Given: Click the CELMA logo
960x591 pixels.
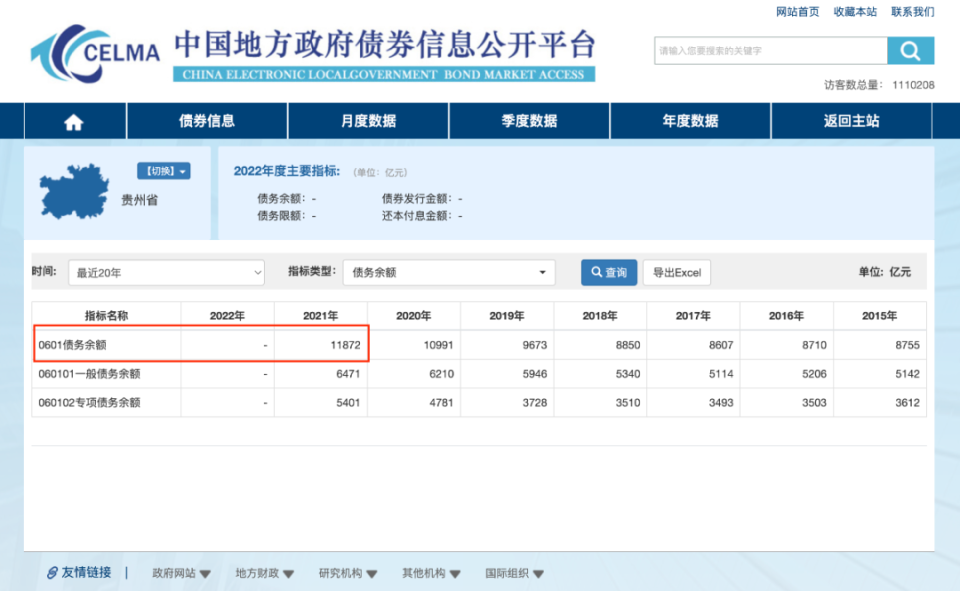Looking at the screenshot, I should coord(96,52).
